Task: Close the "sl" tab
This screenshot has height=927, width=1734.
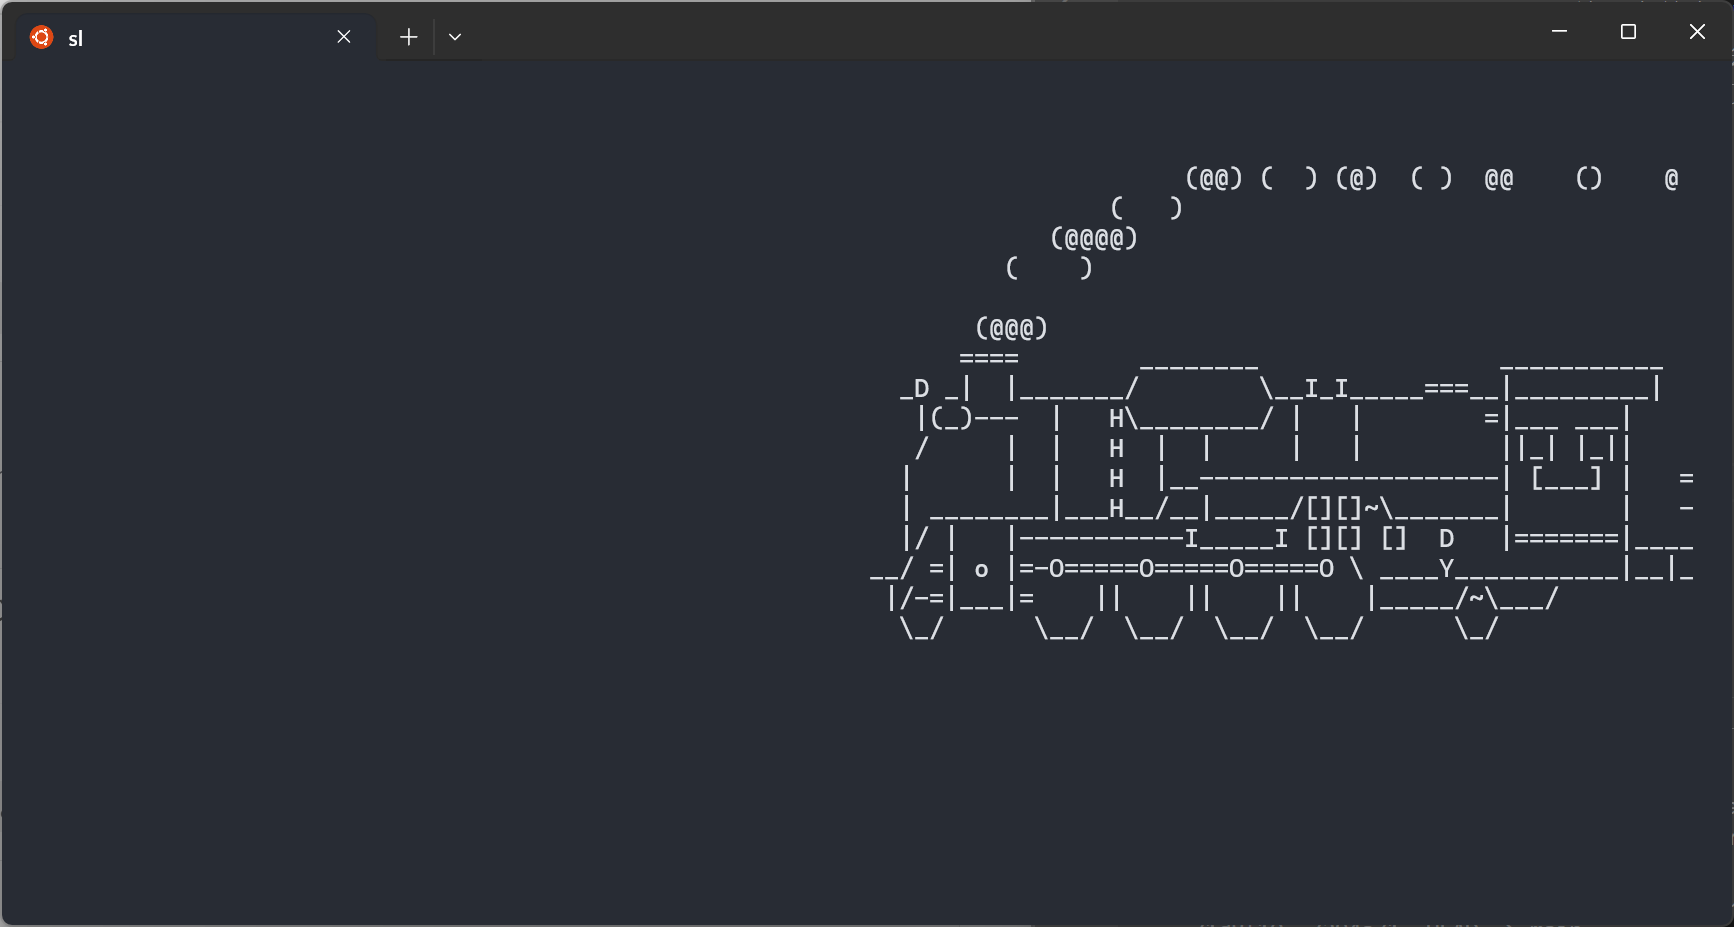Action: pyautogui.click(x=344, y=37)
